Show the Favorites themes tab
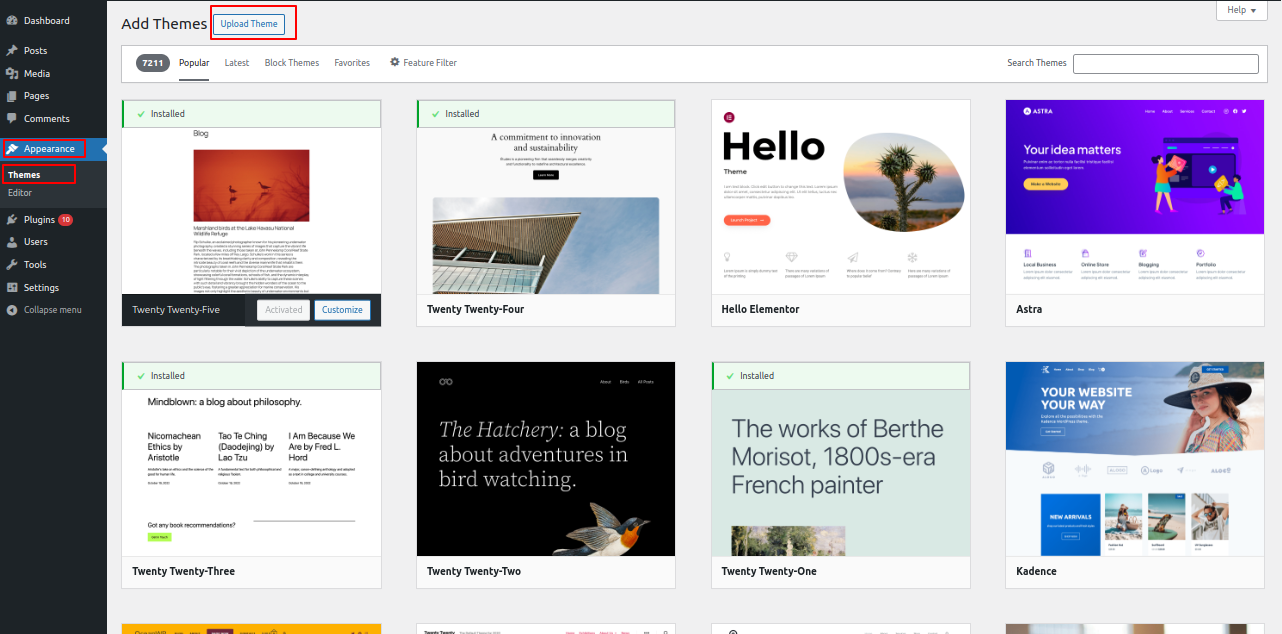 [352, 63]
